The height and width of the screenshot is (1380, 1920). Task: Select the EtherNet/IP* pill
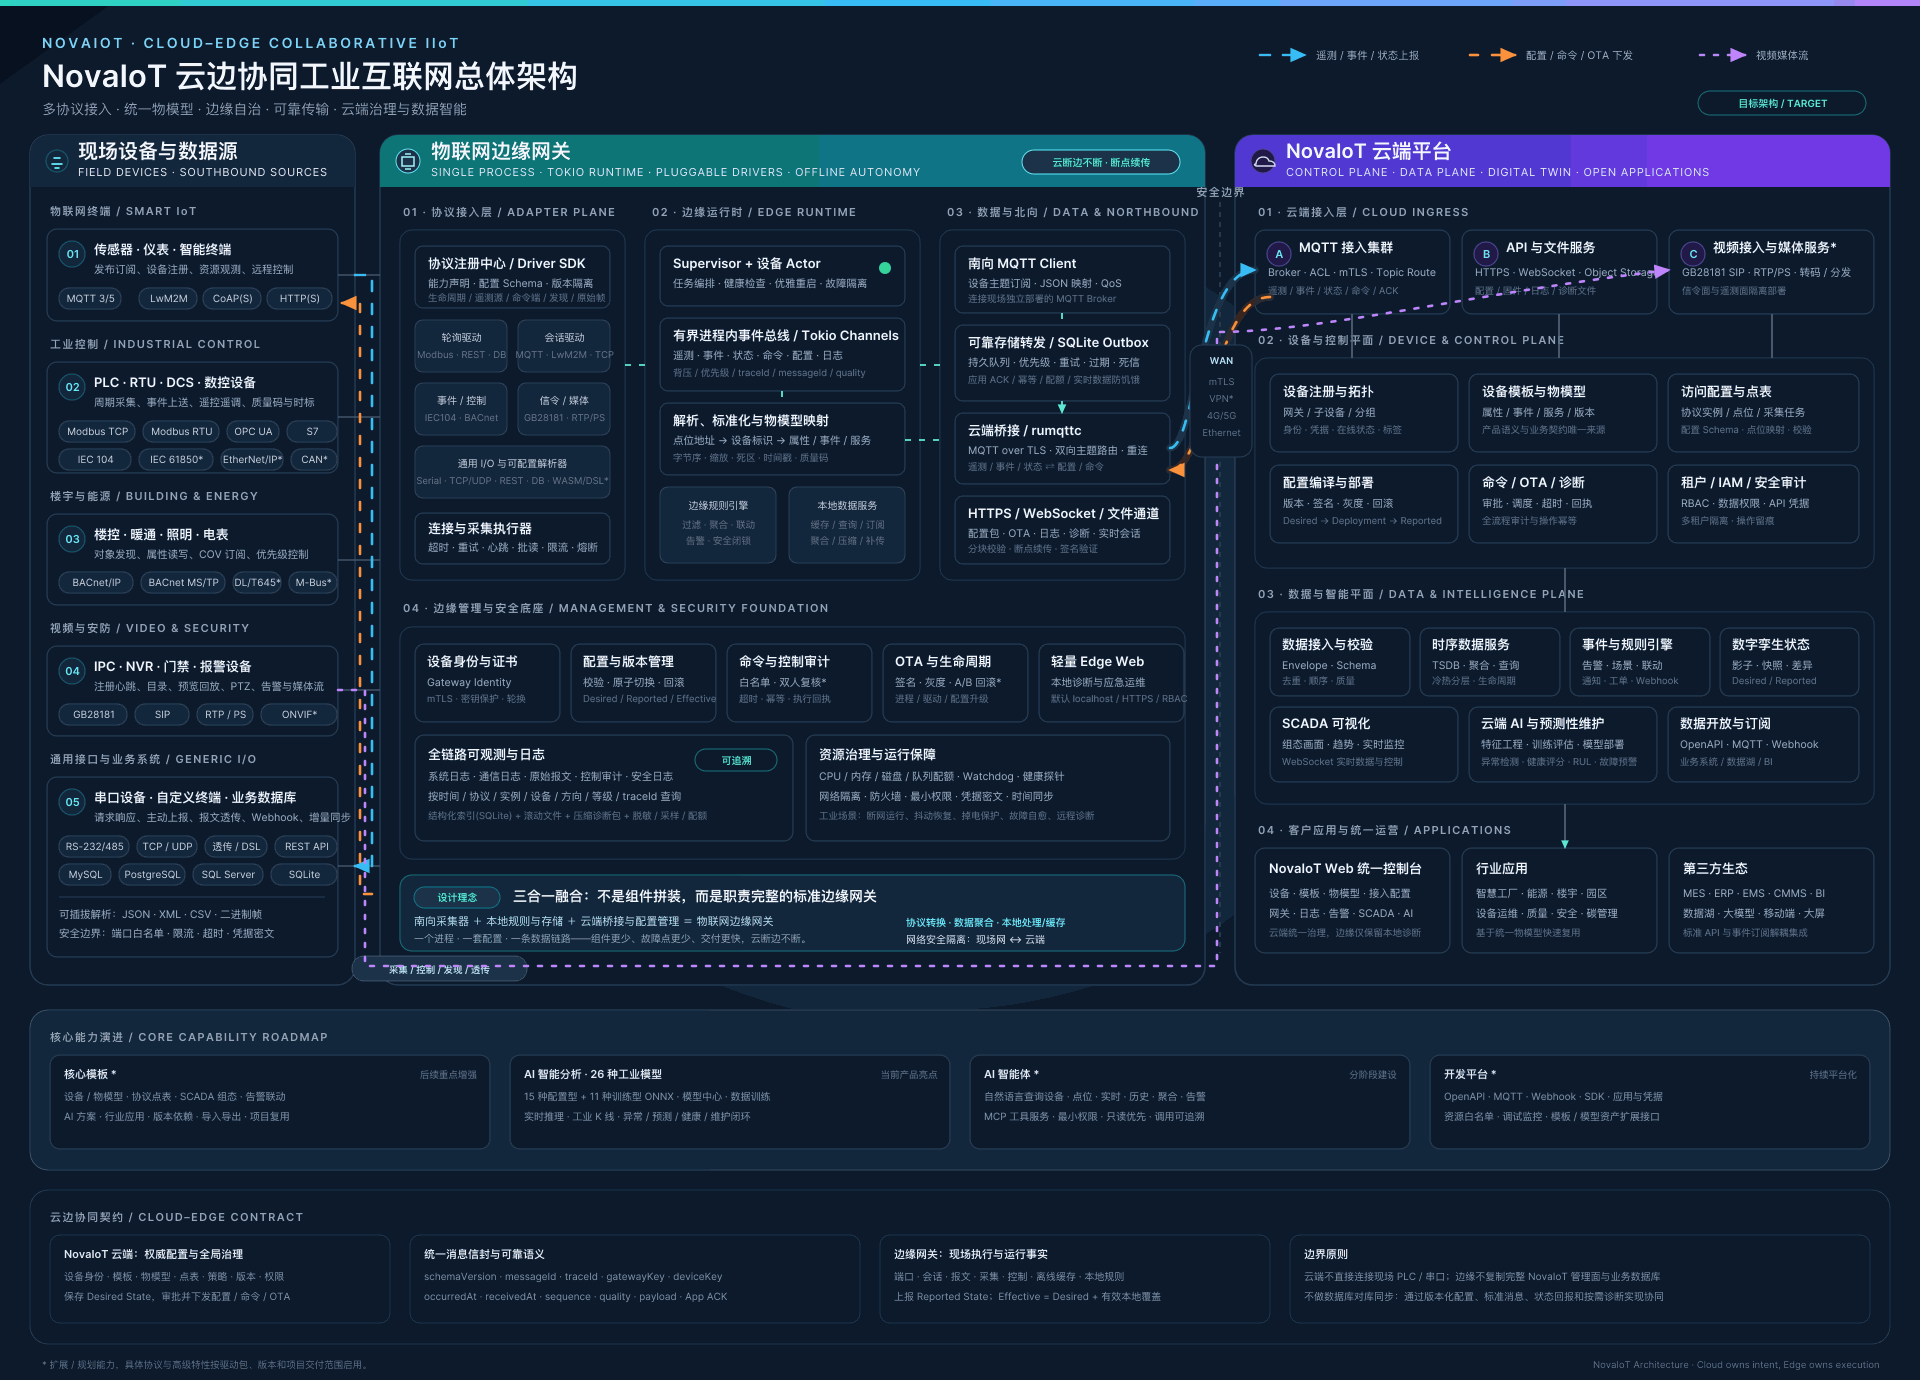point(252,460)
